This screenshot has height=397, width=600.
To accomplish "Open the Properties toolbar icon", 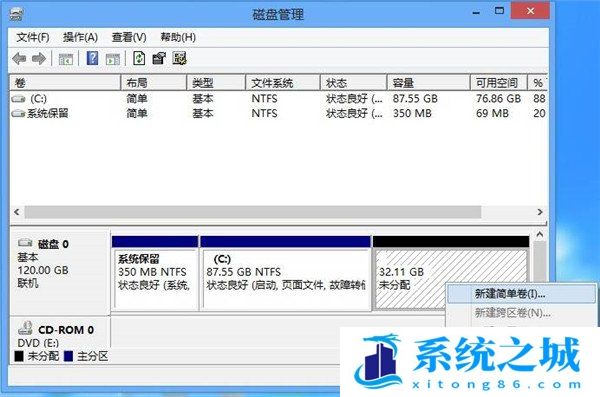I will coord(159,59).
